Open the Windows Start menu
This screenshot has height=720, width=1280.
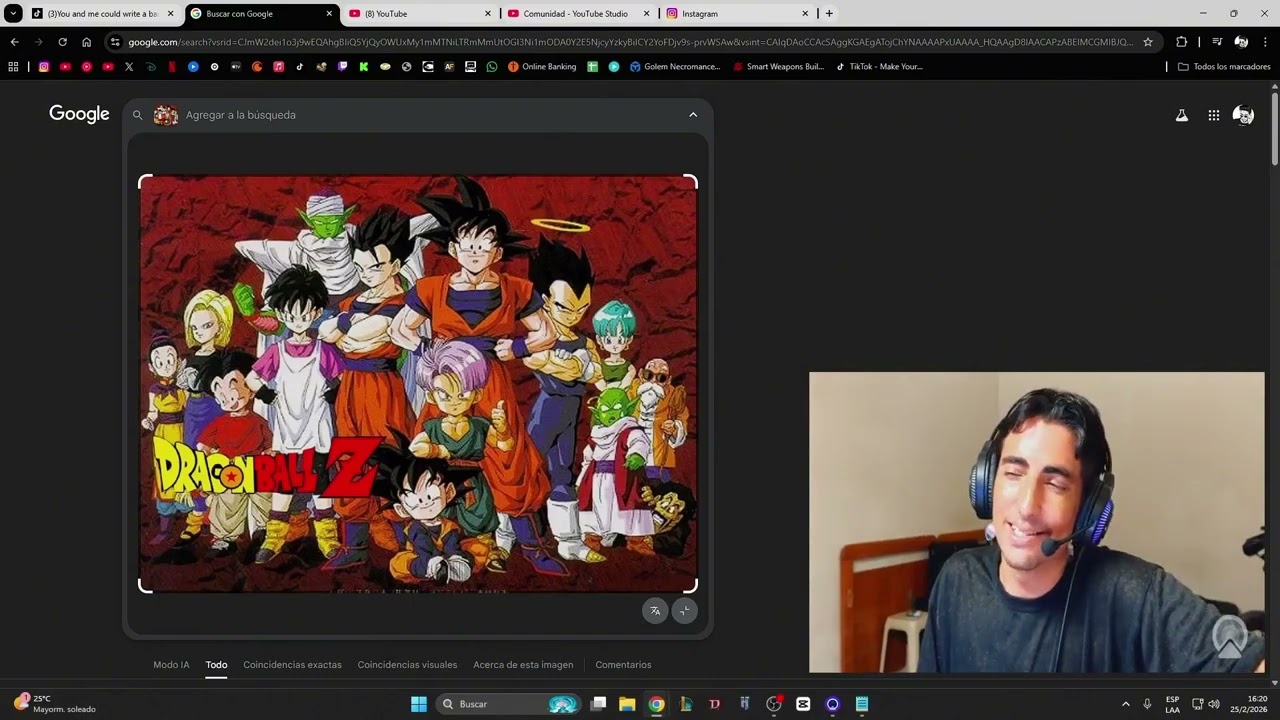tap(419, 704)
